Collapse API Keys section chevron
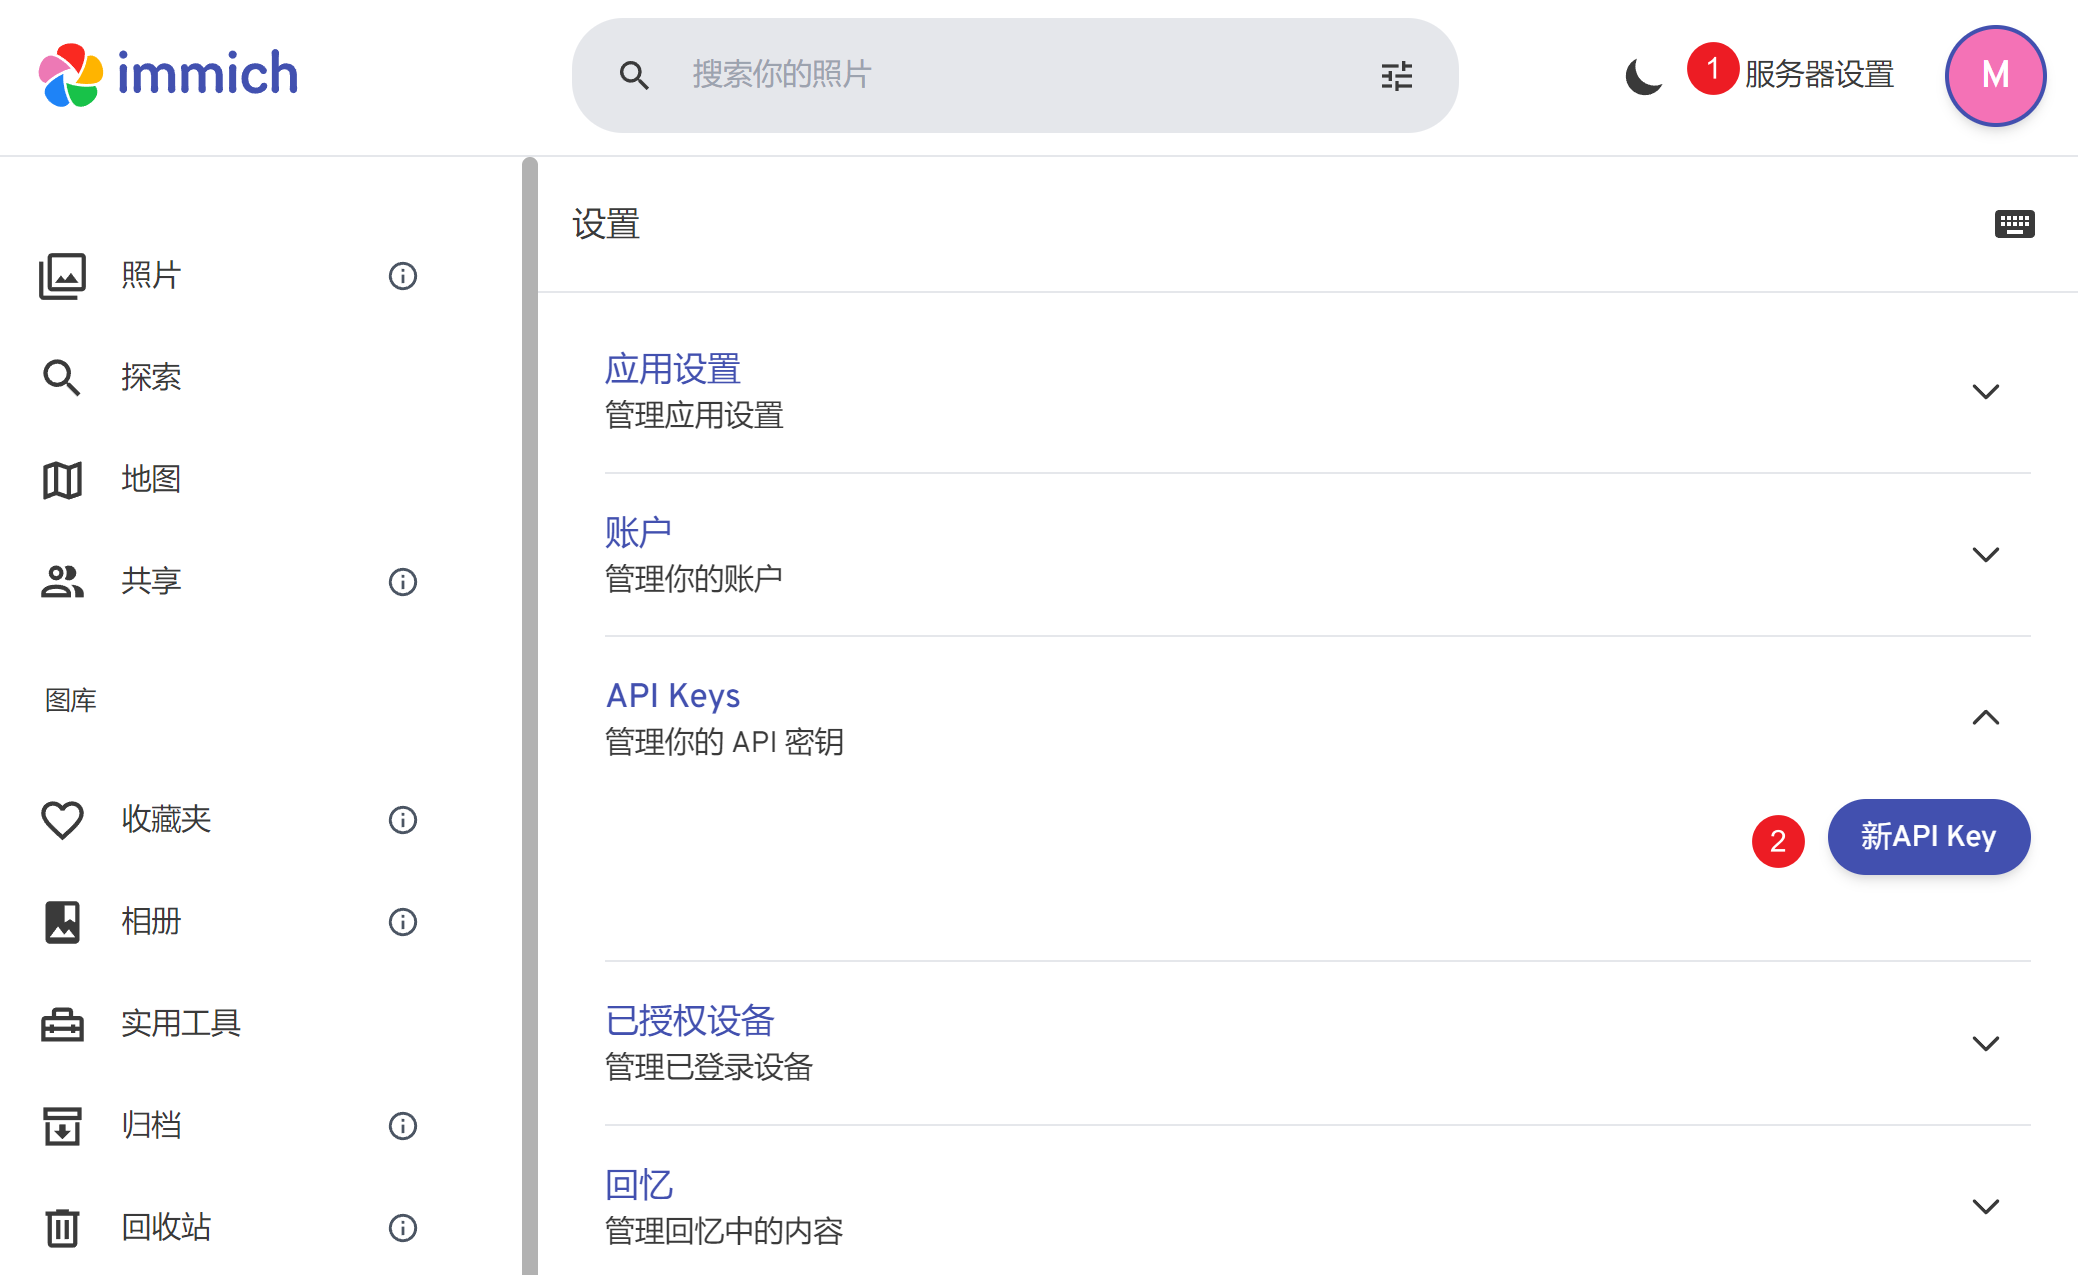This screenshot has height=1275, width=2078. pyautogui.click(x=1986, y=717)
